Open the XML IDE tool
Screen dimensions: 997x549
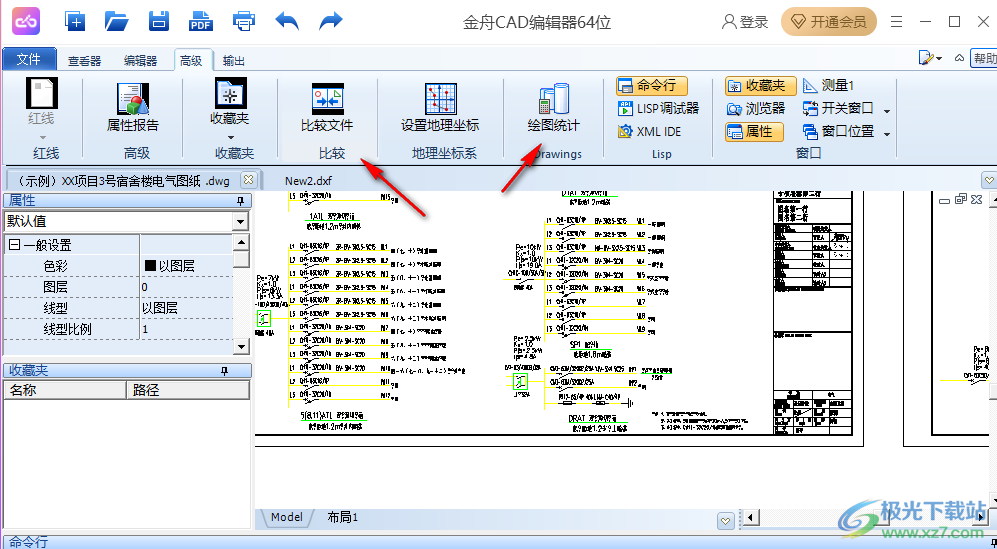(650, 132)
